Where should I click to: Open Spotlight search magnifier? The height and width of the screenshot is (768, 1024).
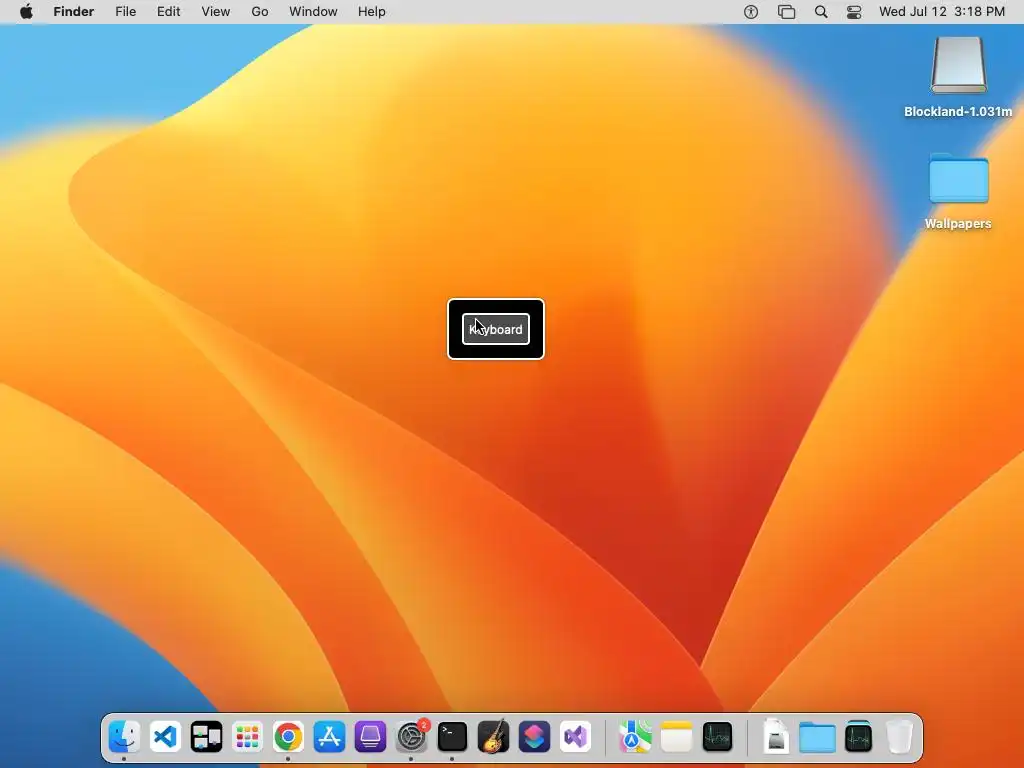[821, 12]
